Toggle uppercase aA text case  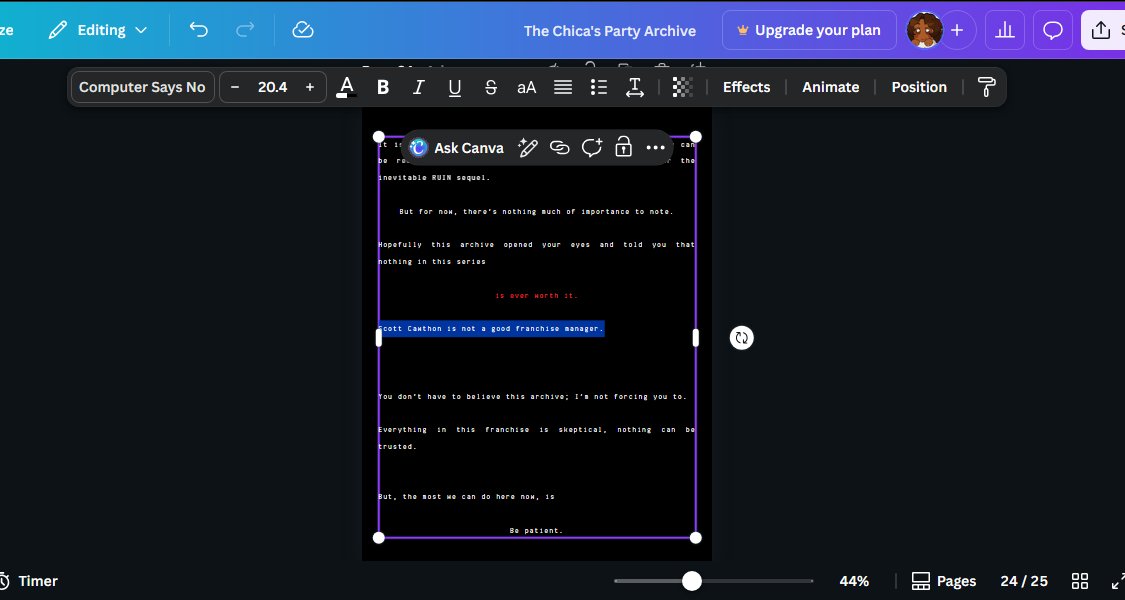coord(527,87)
